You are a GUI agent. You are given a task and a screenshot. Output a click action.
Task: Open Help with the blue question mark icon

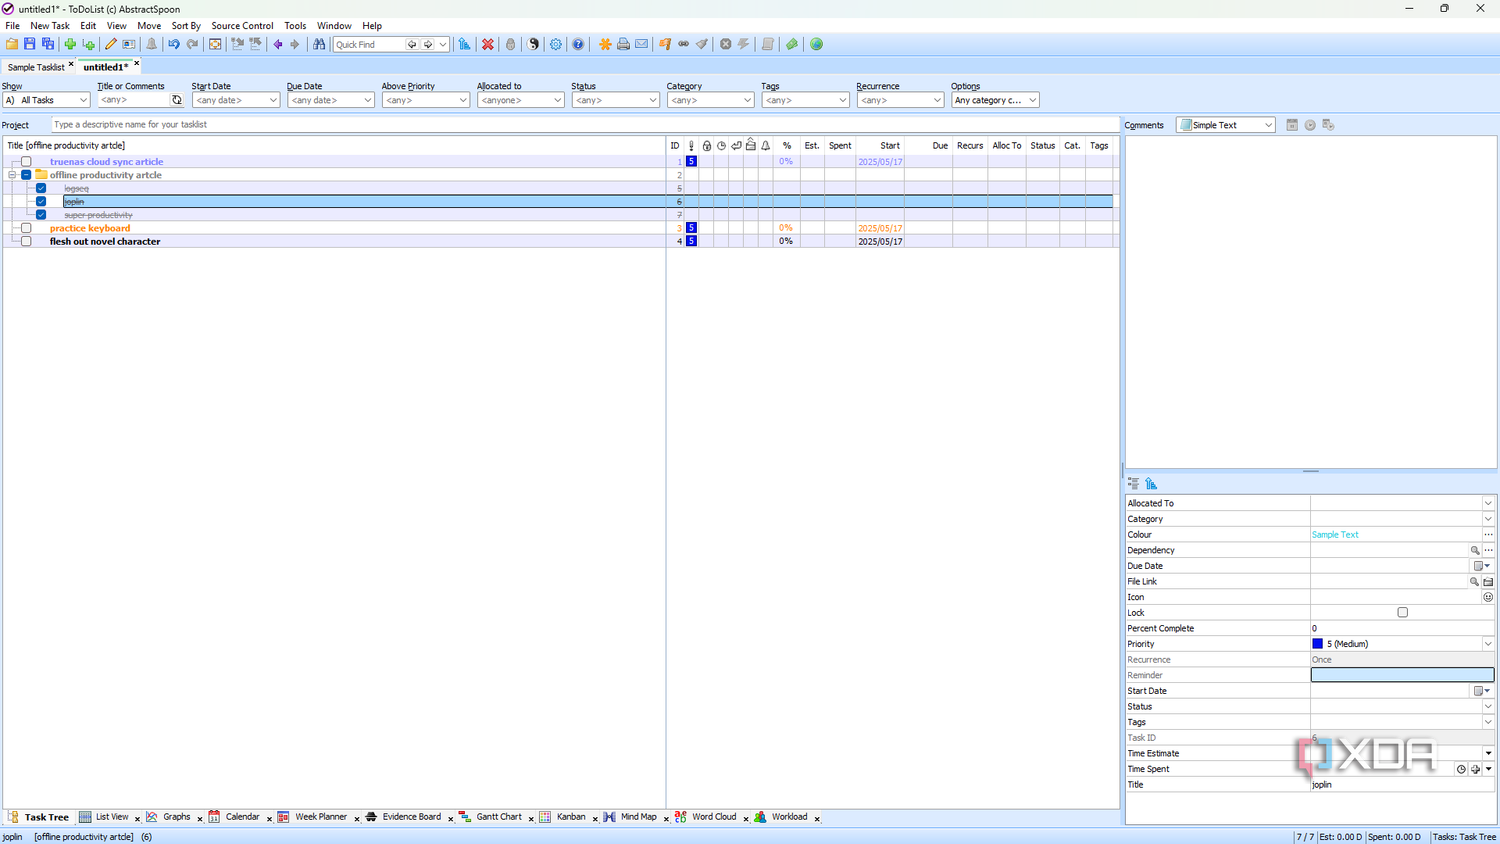tap(578, 44)
